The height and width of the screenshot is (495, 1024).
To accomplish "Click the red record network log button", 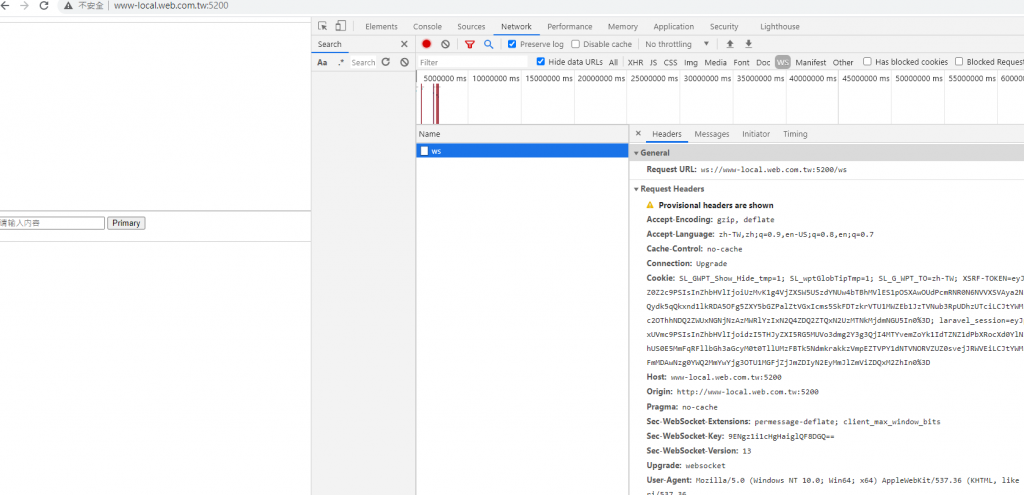I will [x=426, y=44].
